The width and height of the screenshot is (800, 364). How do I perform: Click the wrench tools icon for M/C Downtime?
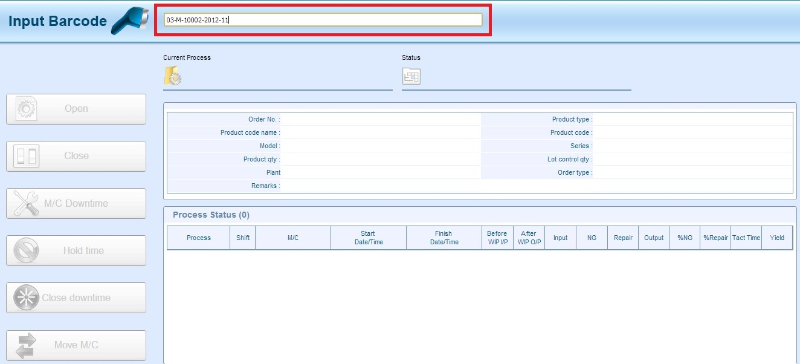click(26, 203)
